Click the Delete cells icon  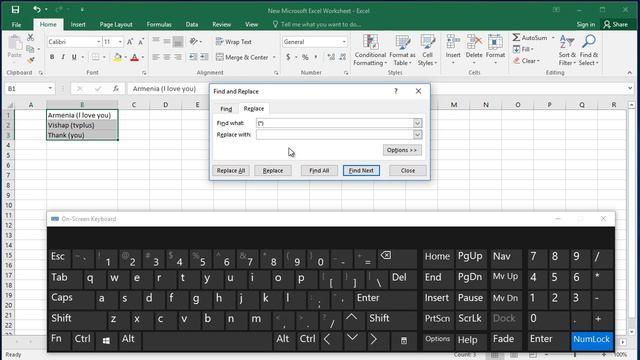tap(474, 41)
